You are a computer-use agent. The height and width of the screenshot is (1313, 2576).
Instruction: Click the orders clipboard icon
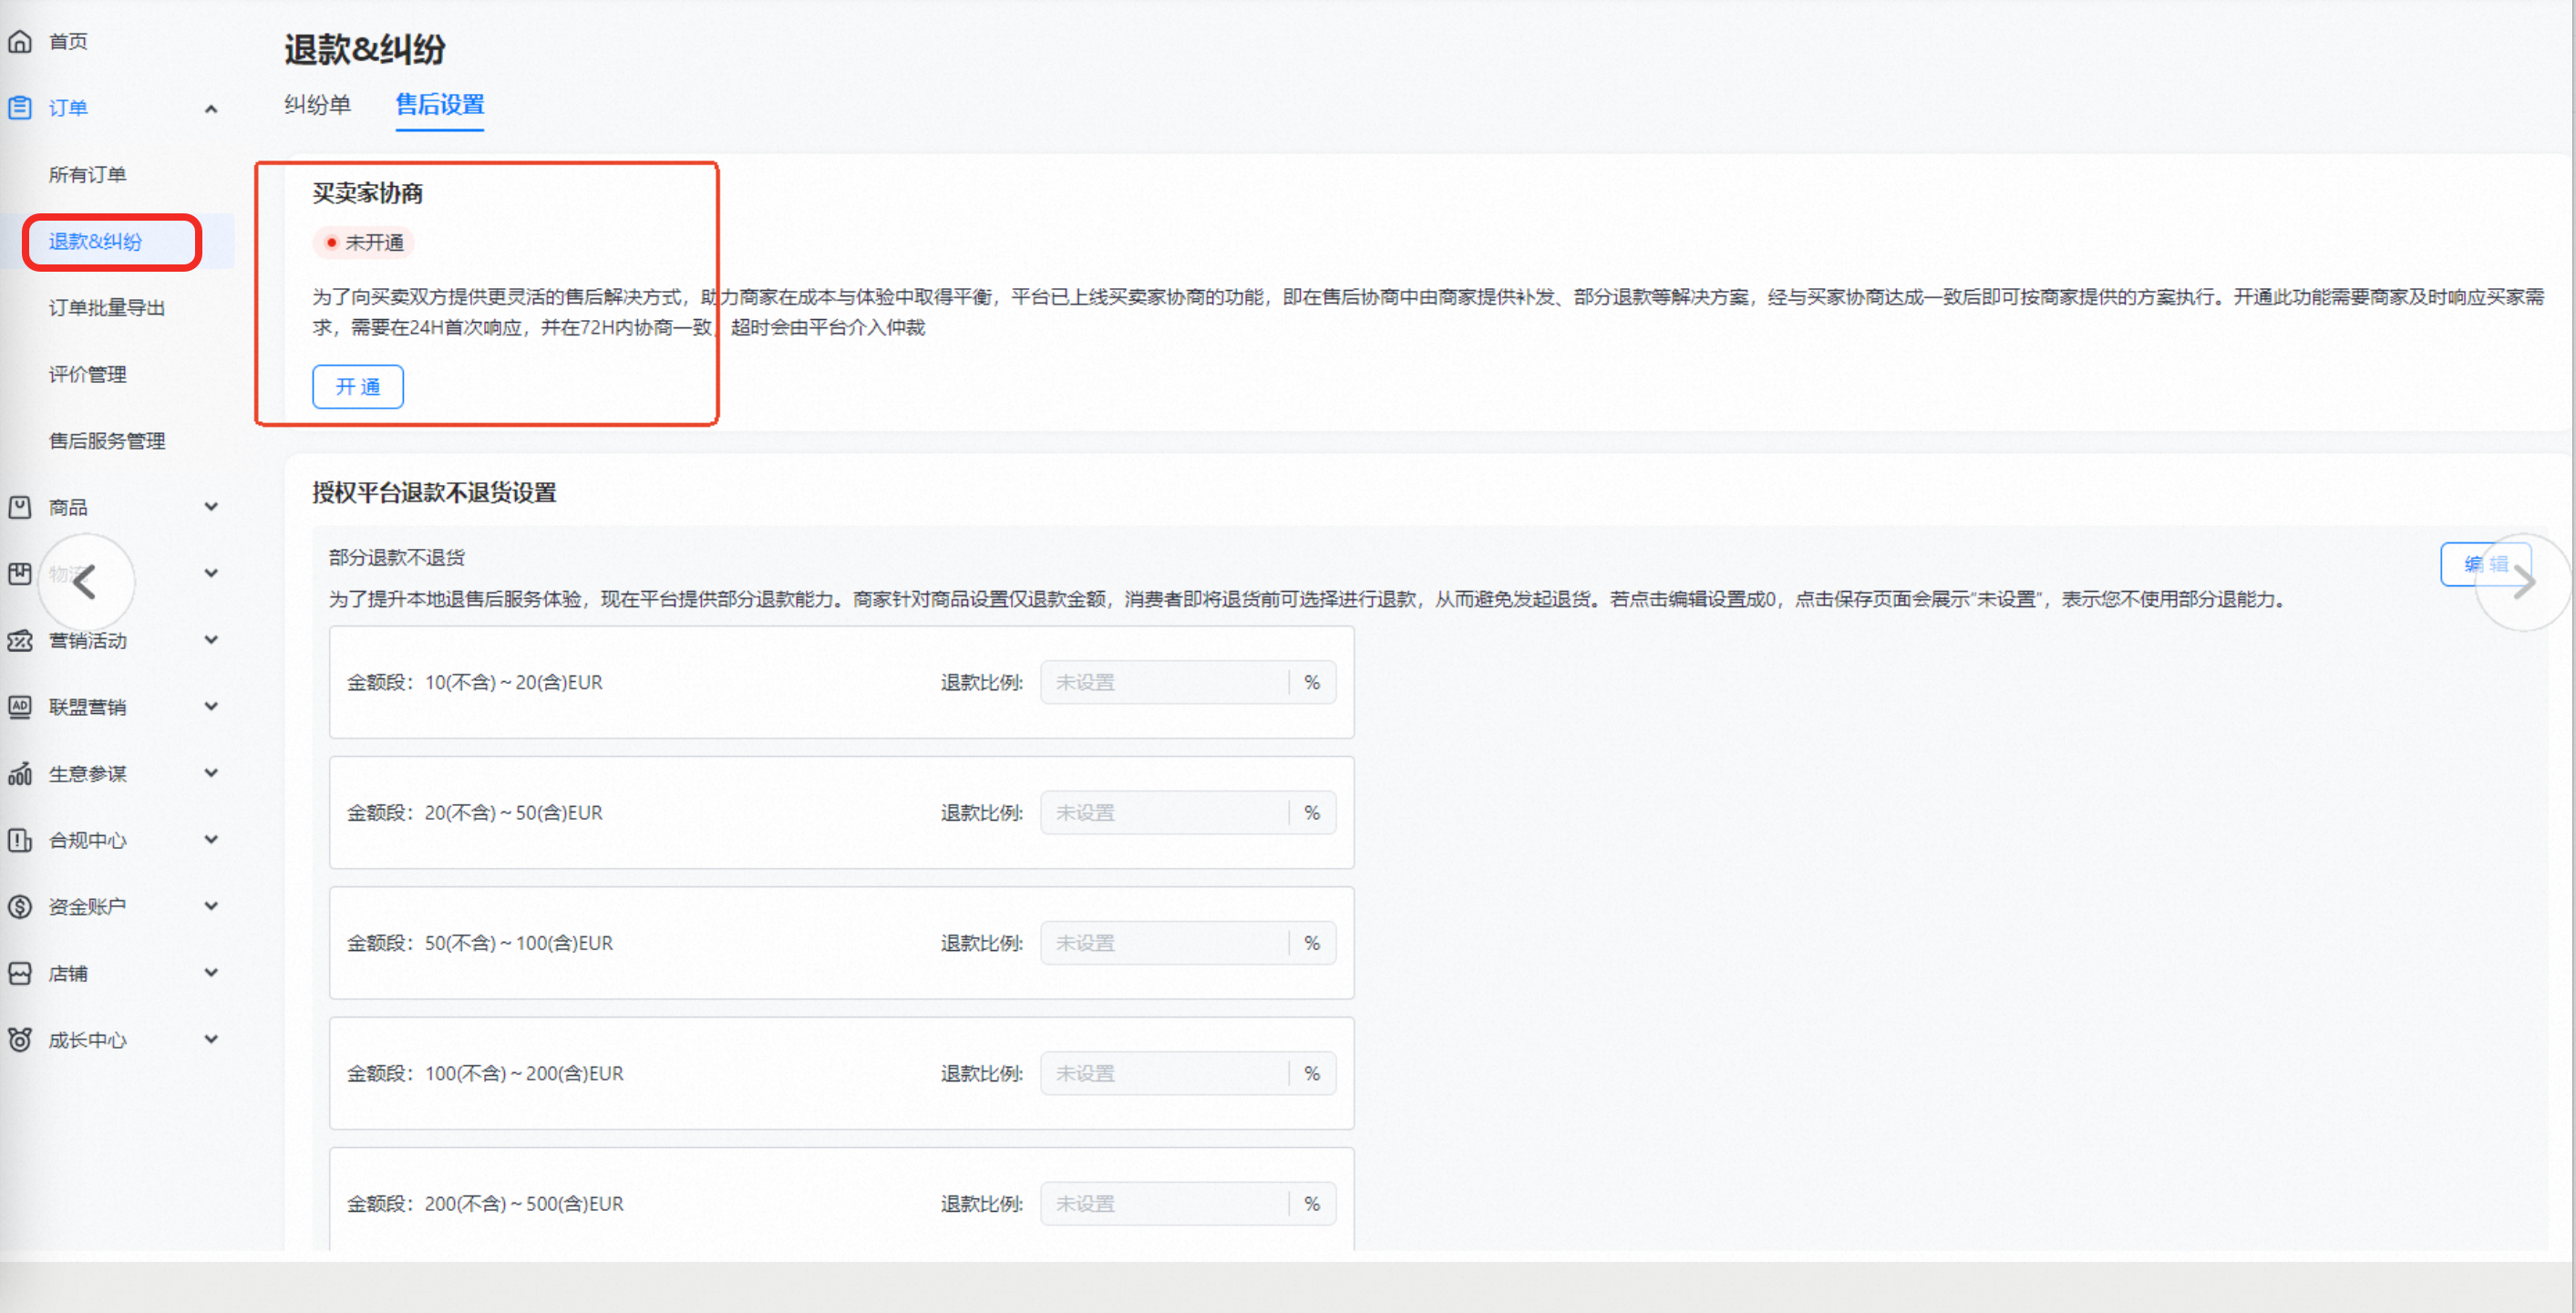(20, 108)
